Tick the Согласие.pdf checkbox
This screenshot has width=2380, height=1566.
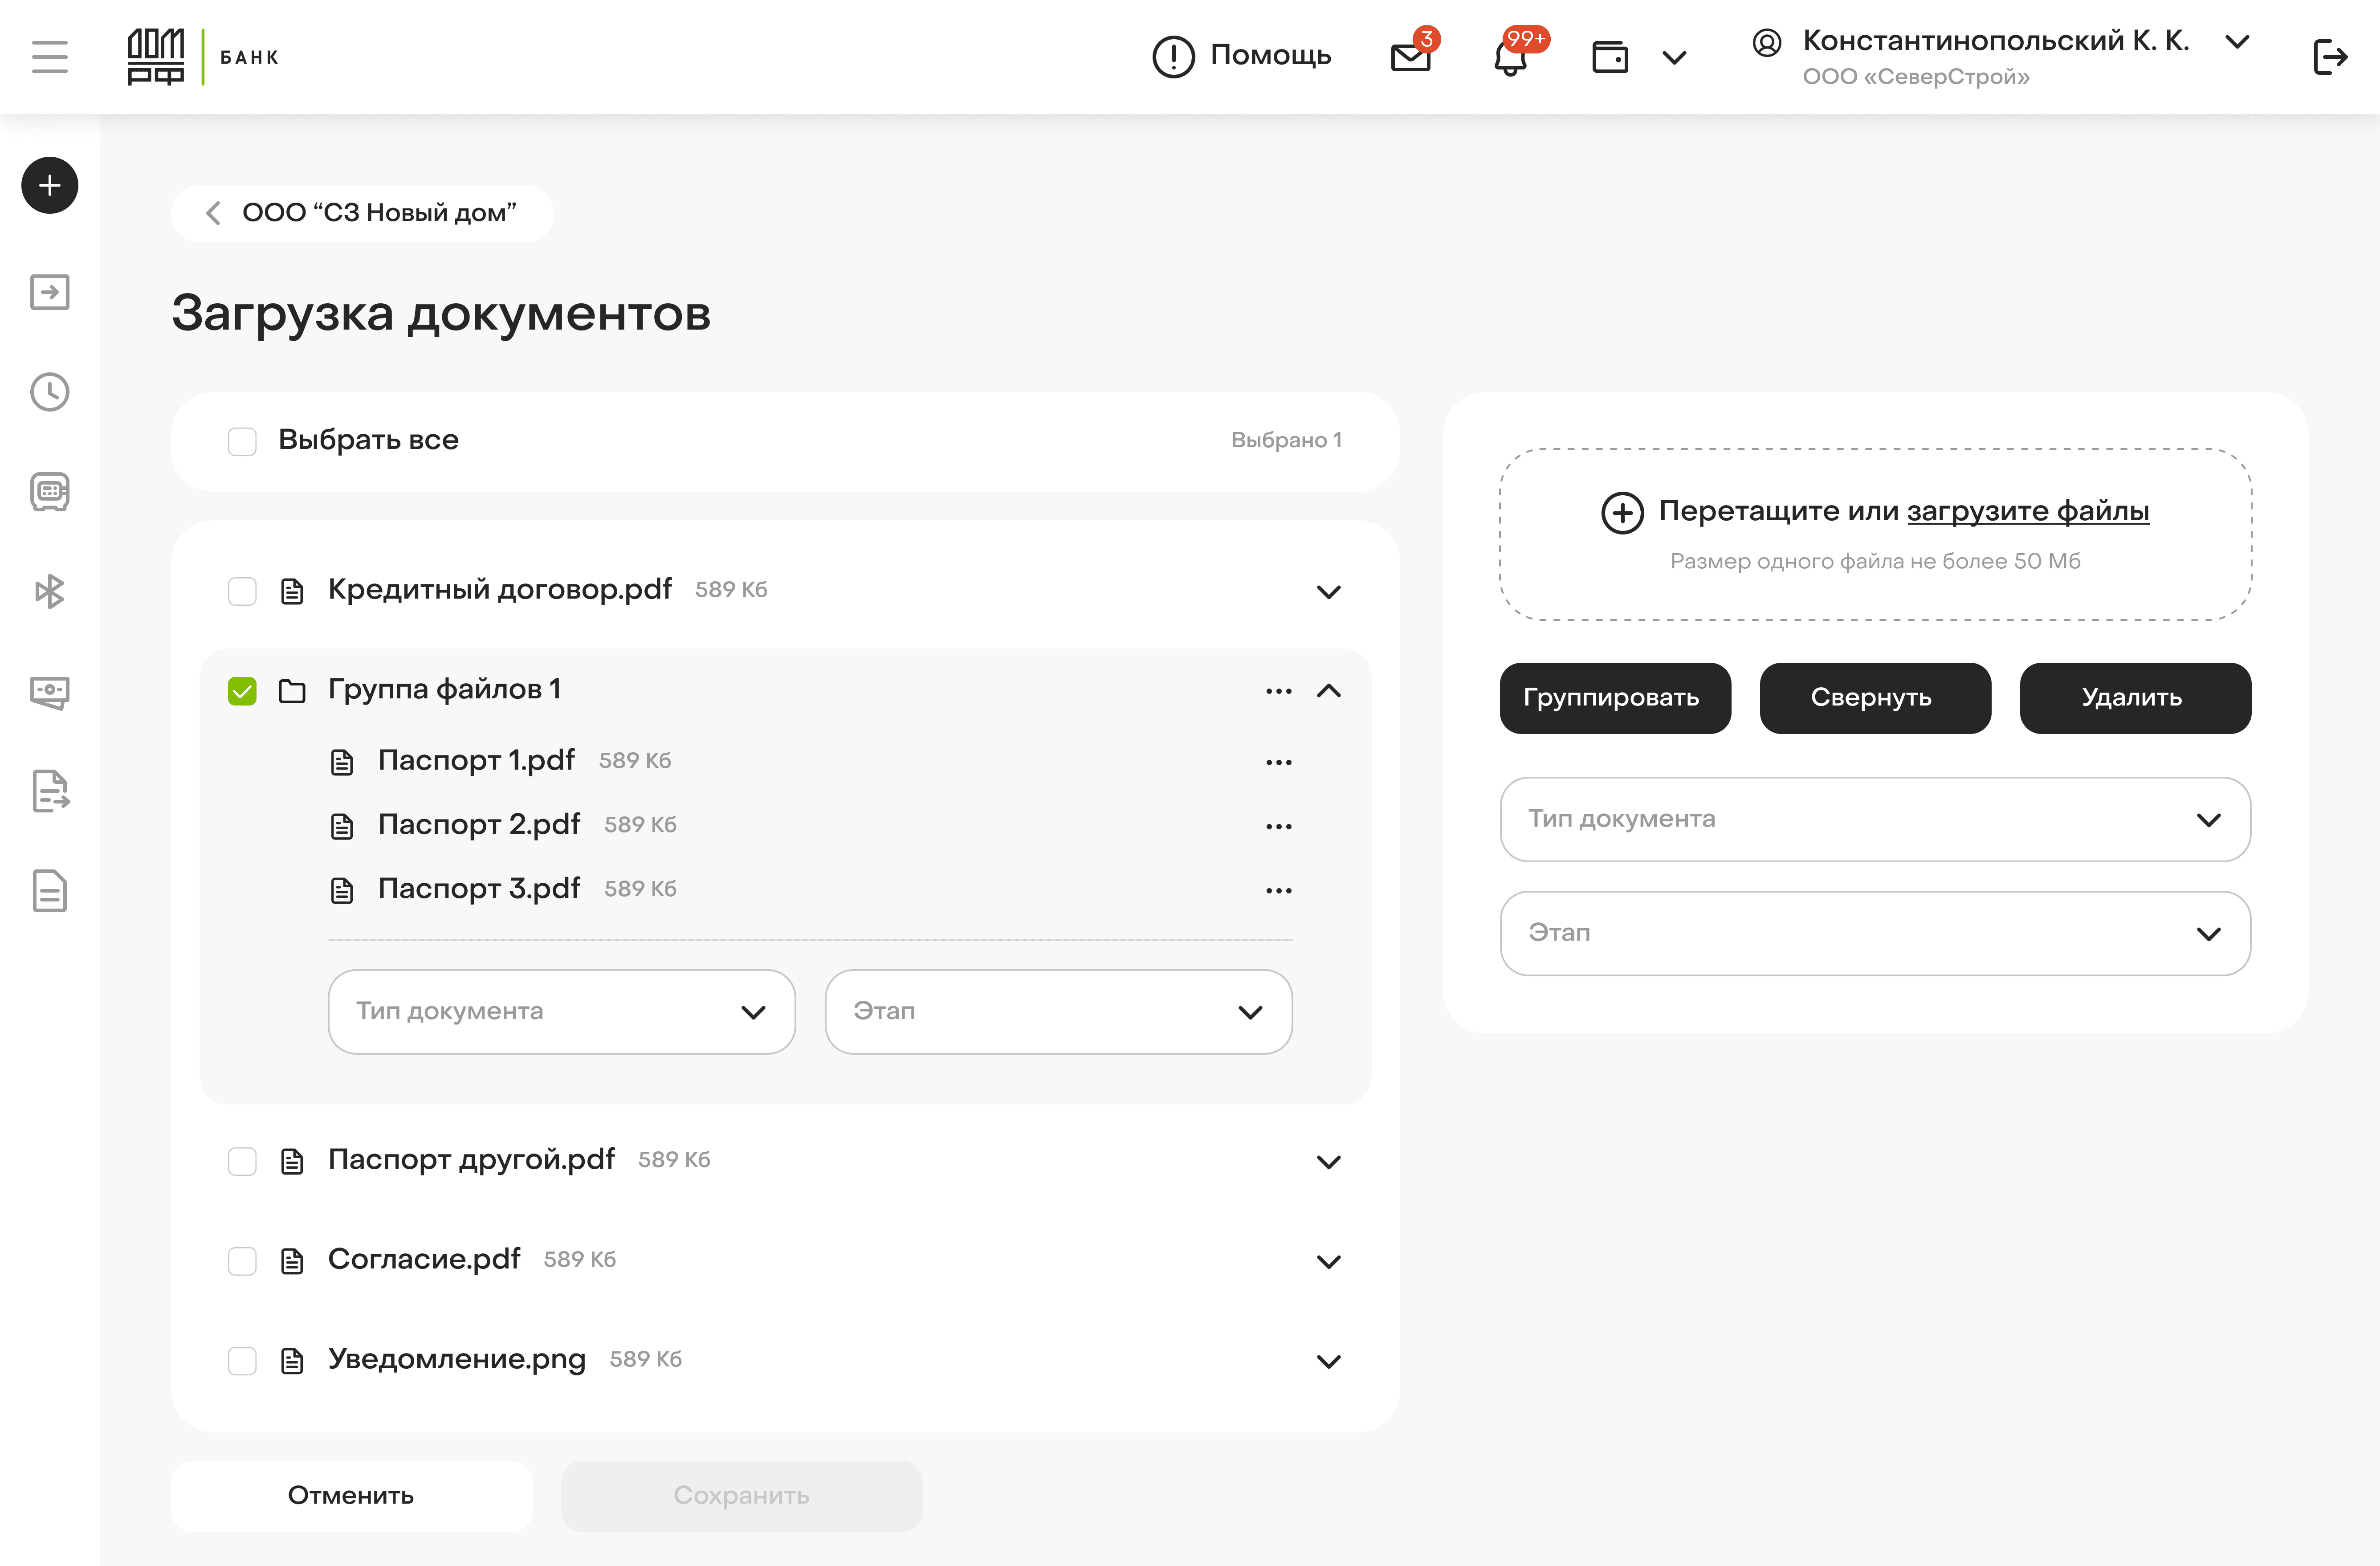click(242, 1261)
